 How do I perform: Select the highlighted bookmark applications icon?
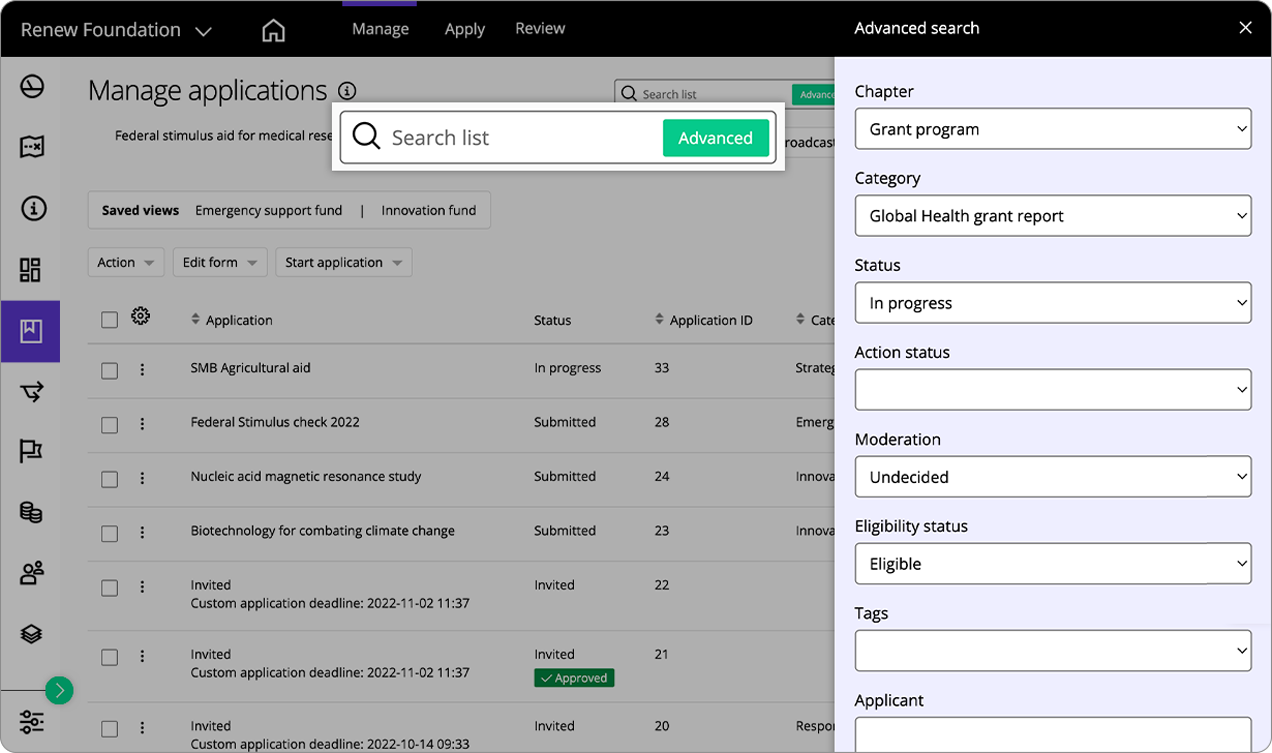click(31, 330)
